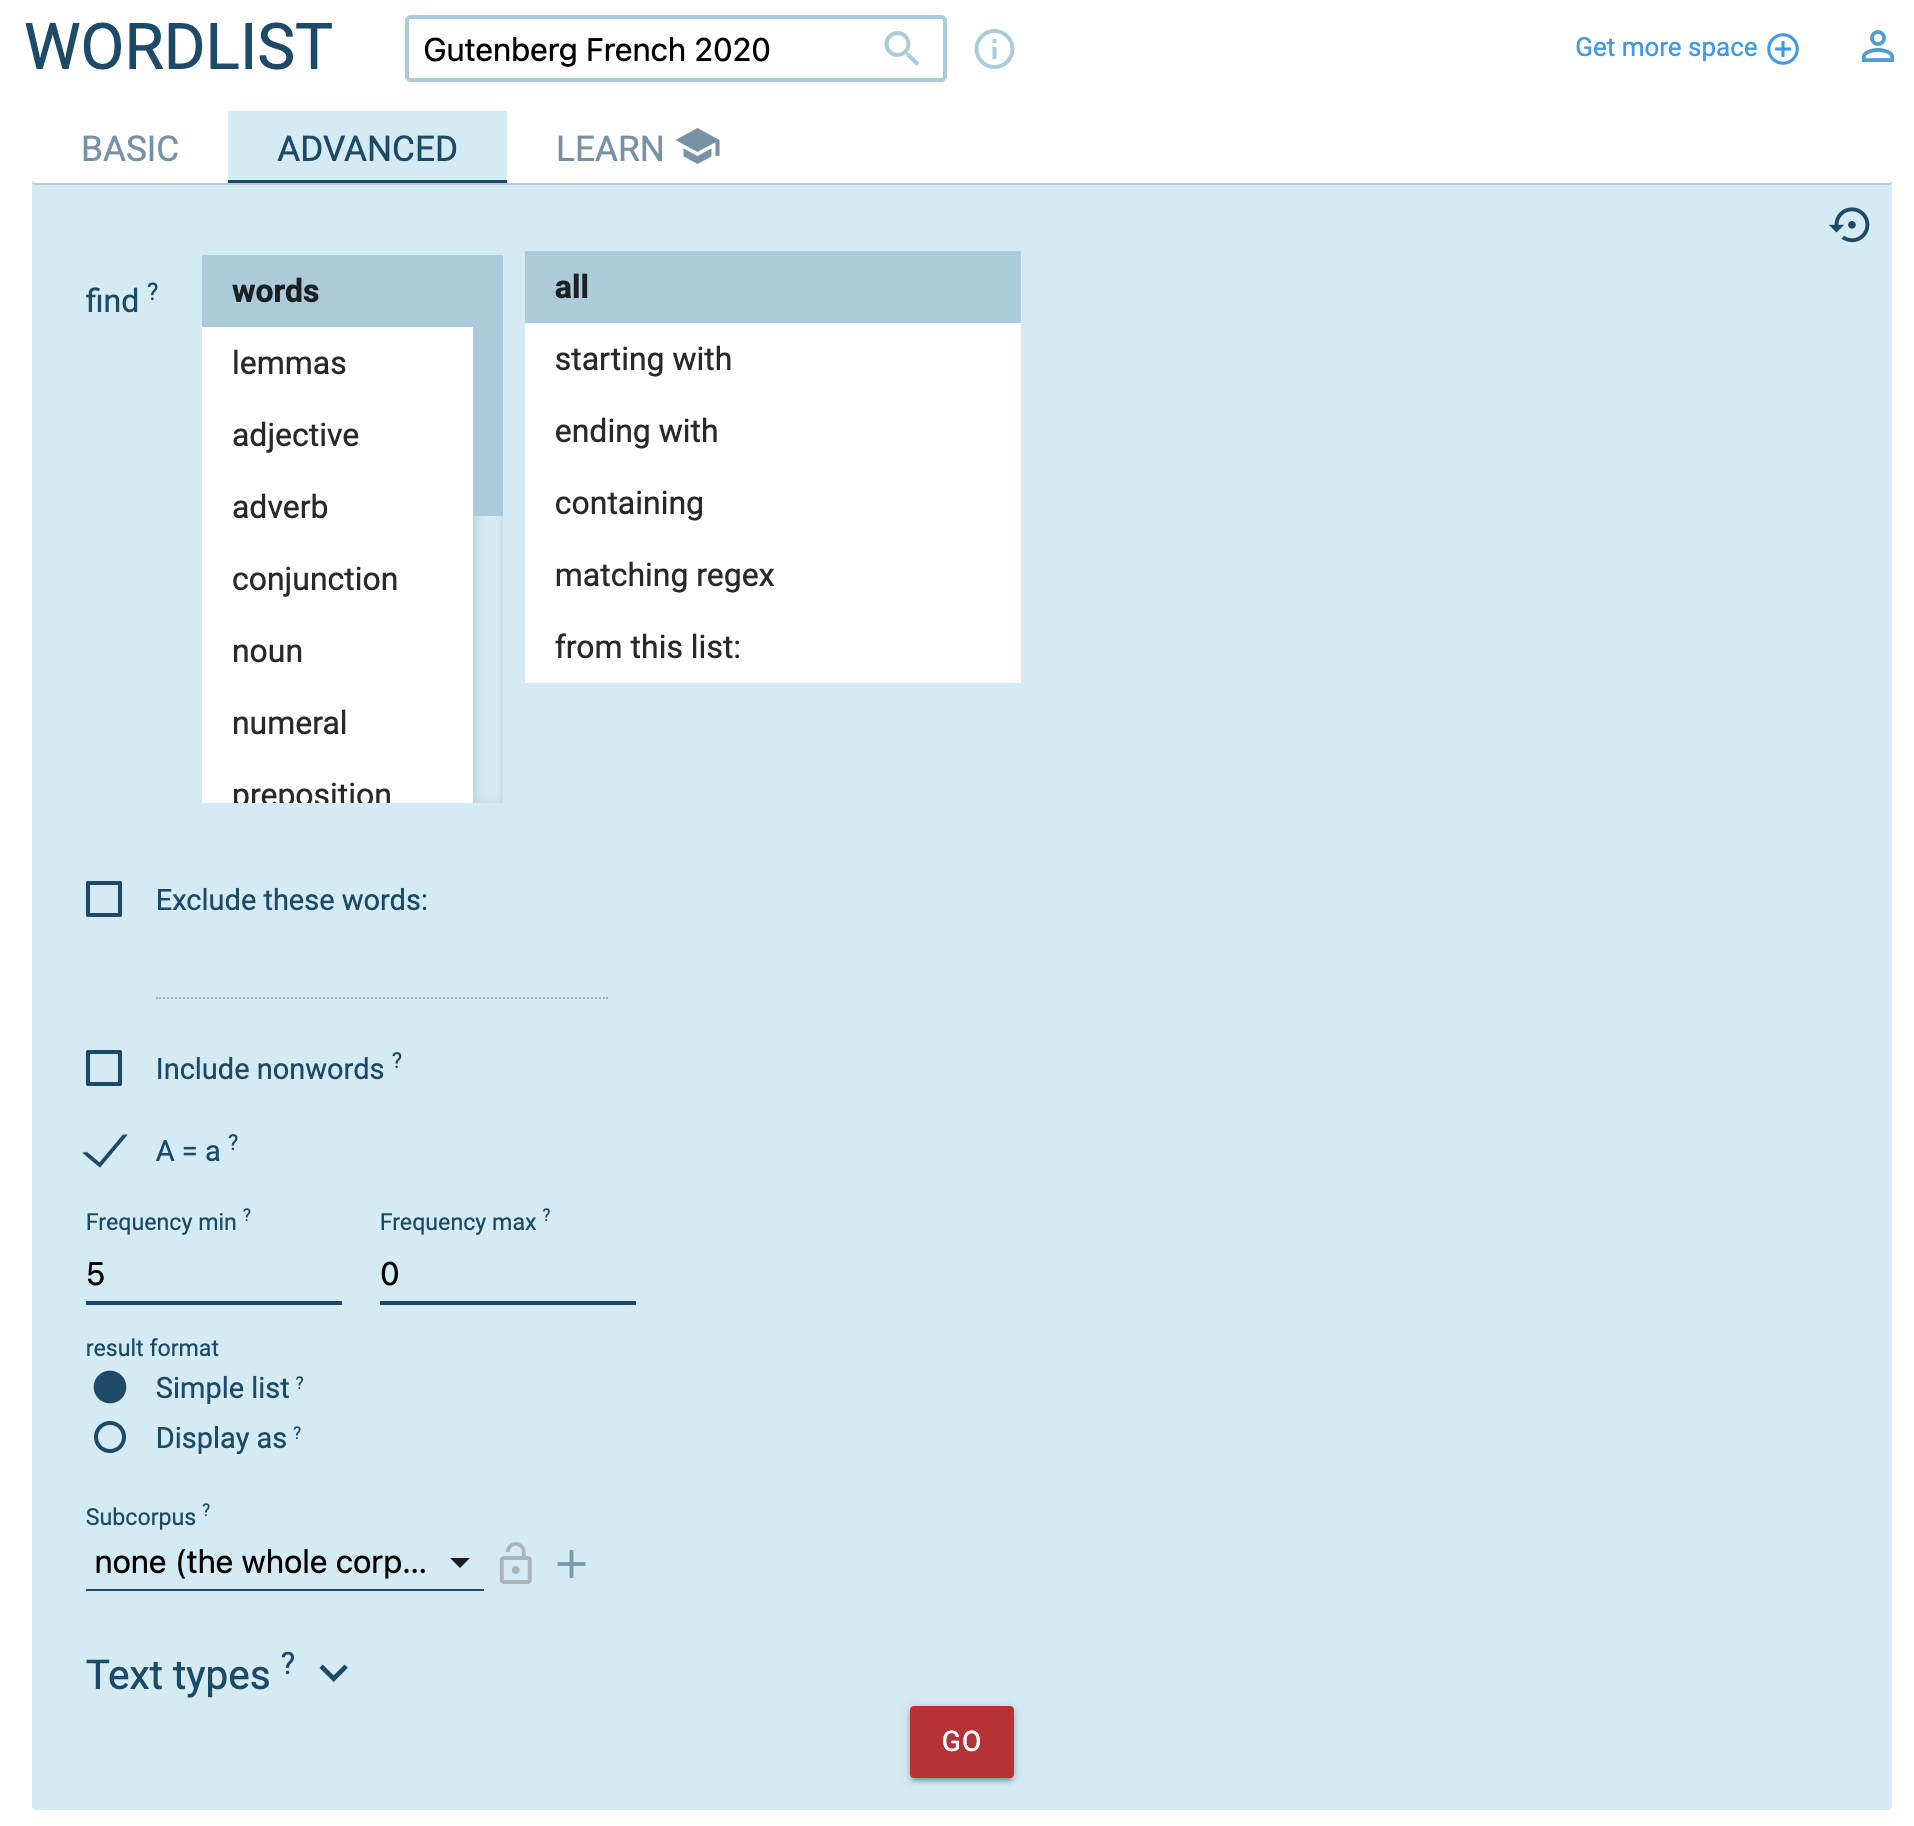Image resolution: width=1914 pixels, height=1826 pixels.
Task: Choose lemmas in the find list
Action: 337,363
